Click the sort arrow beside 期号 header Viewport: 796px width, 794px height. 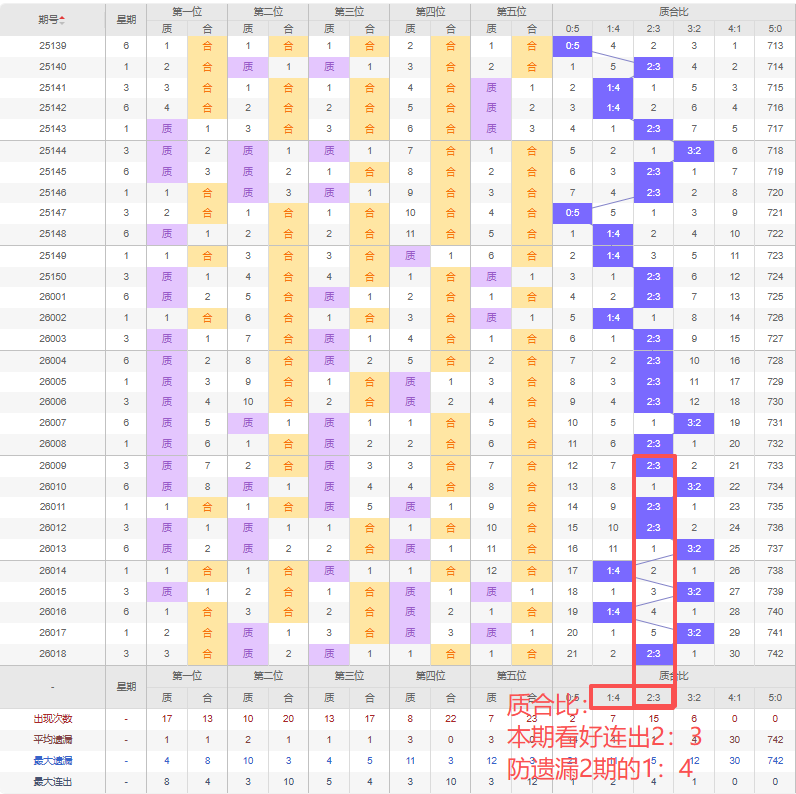[62, 20]
